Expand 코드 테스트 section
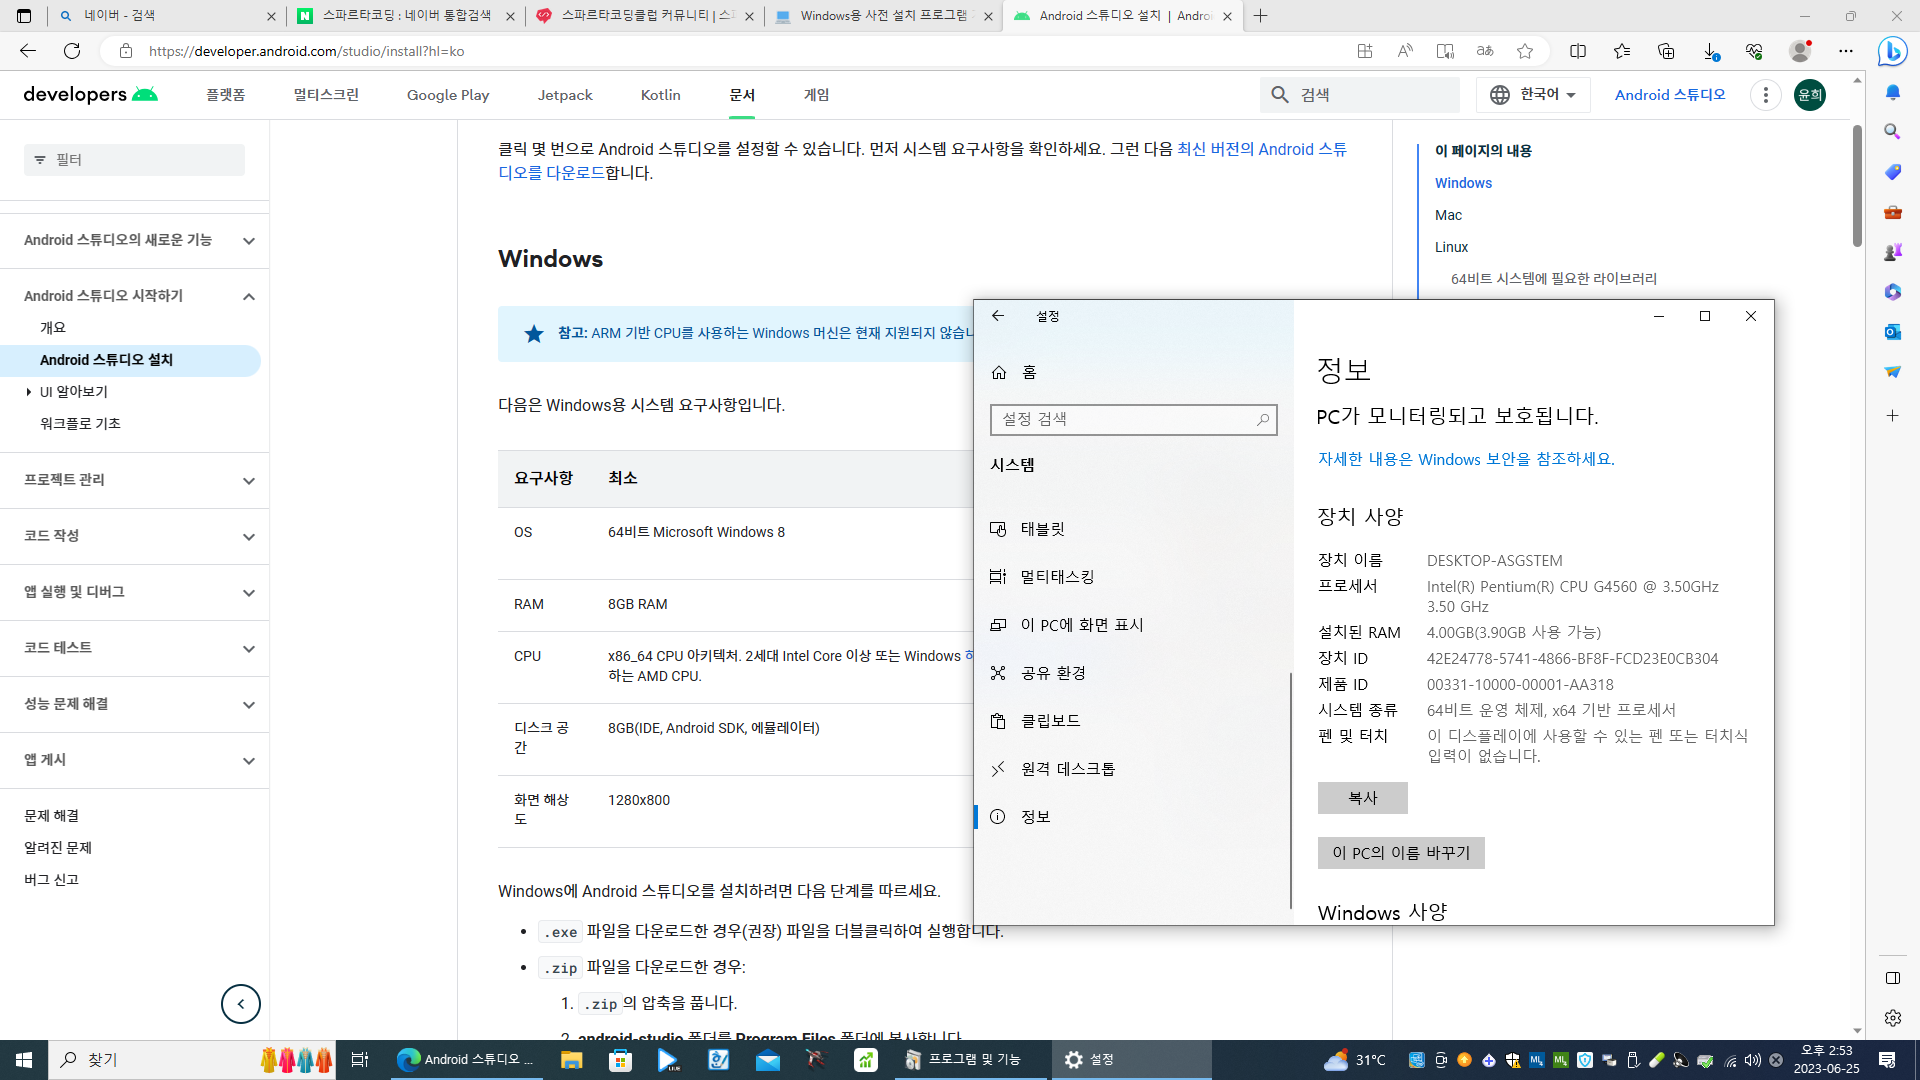This screenshot has width=1920, height=1080. click(x=249, y=649)
